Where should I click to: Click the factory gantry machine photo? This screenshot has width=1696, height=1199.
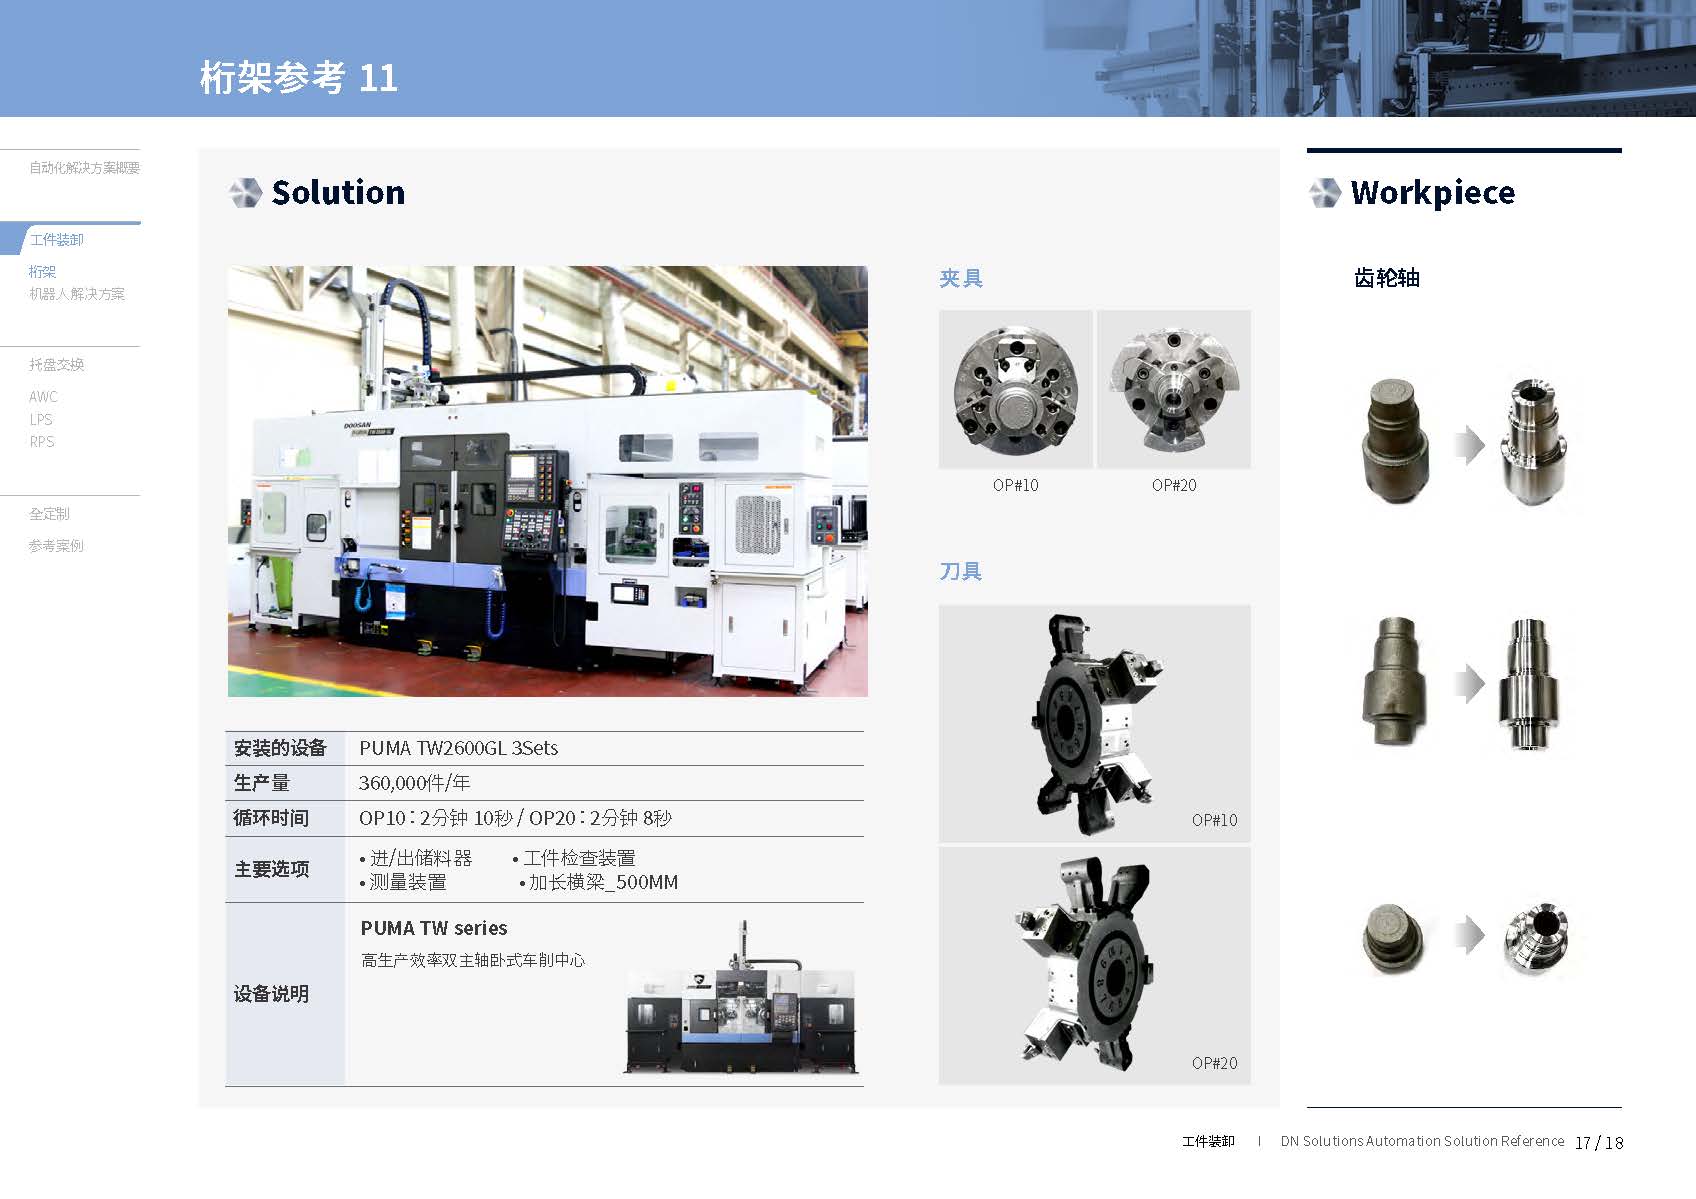(x=547, y=481)
